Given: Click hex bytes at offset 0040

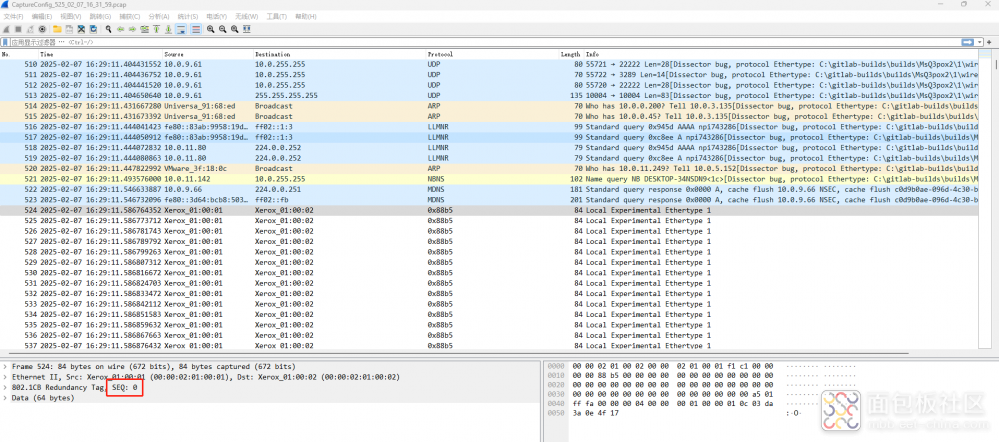Looking at the screenshot, I should (672, 404).
